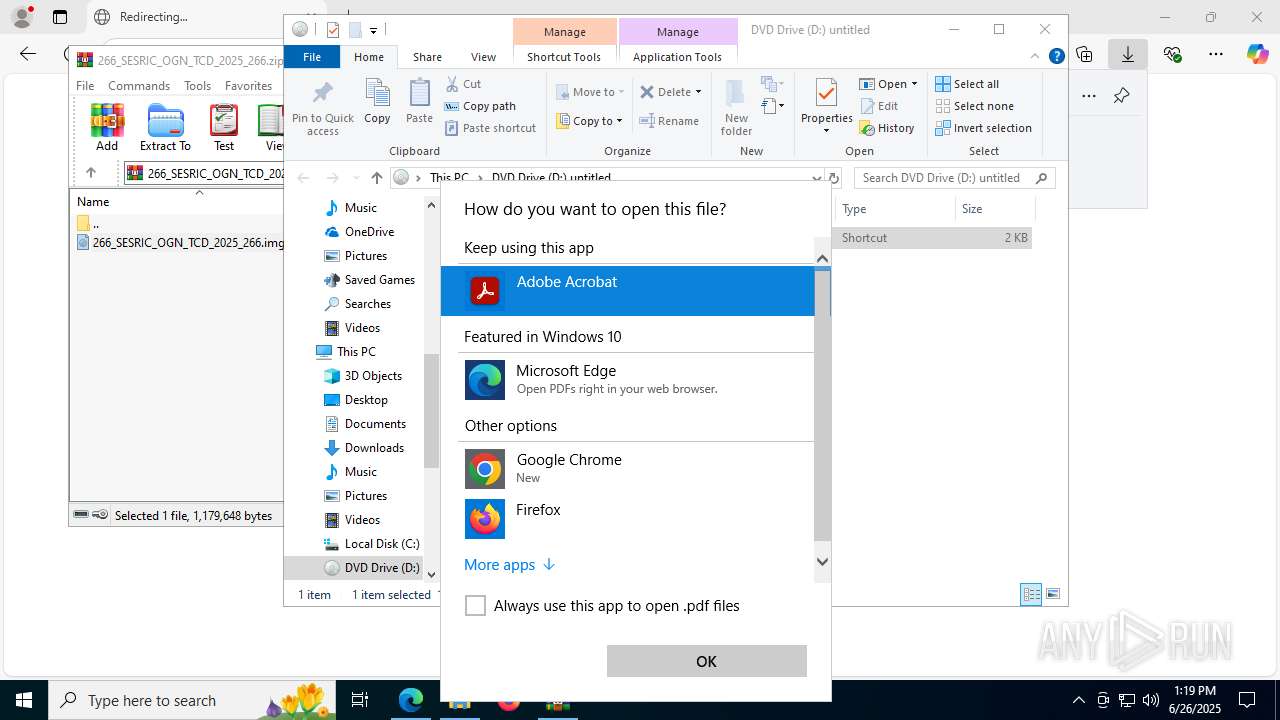Viewport: 1280px width, 720px height.
Task: Switch to details view layout icon
Action: point(1031,594)
